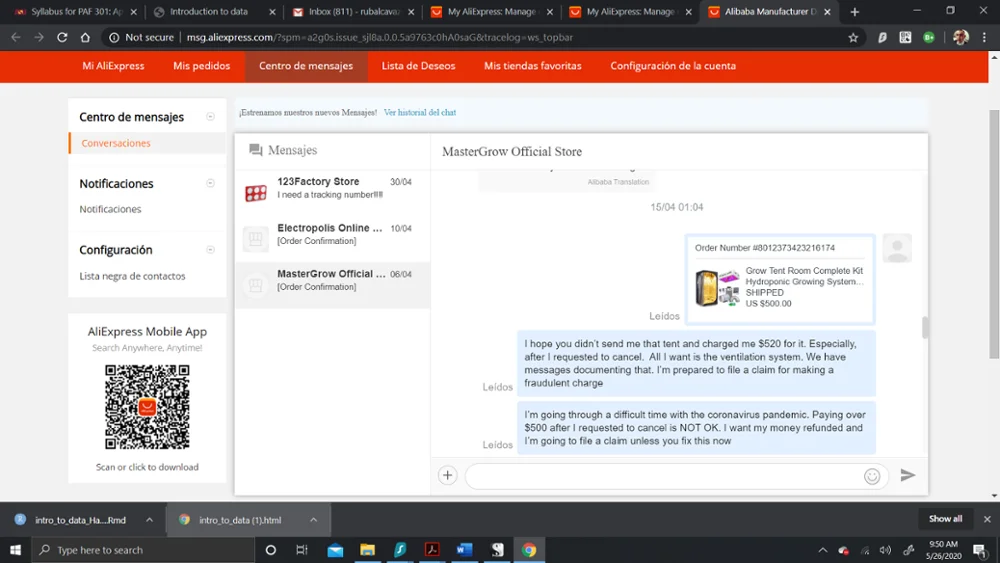This screenshot has height=563, width=1000.
Task: Go to Mis pedidos
Action: coord(202,66)
